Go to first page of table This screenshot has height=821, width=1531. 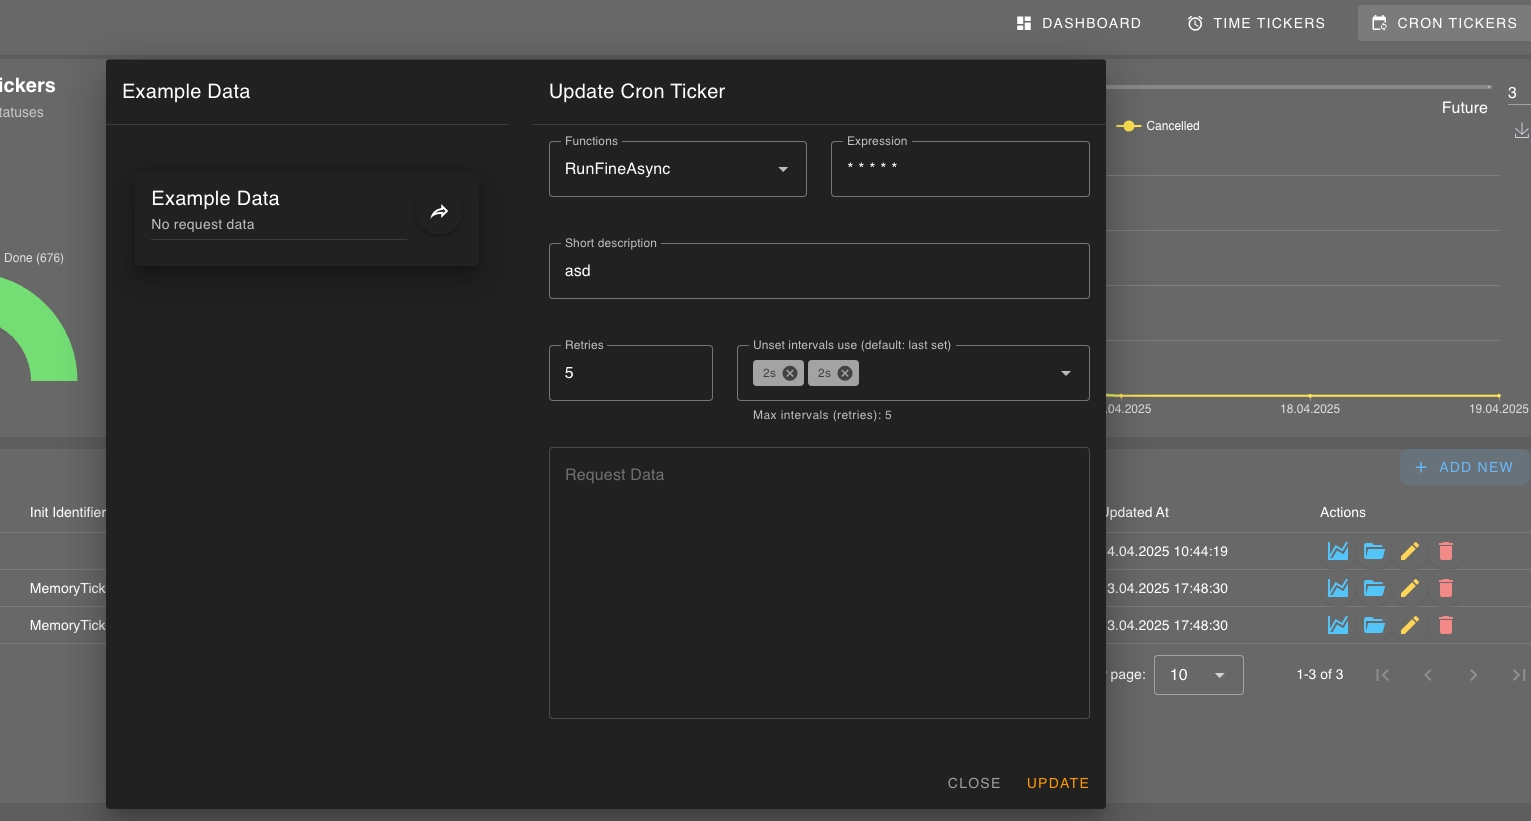(1382, 675)
